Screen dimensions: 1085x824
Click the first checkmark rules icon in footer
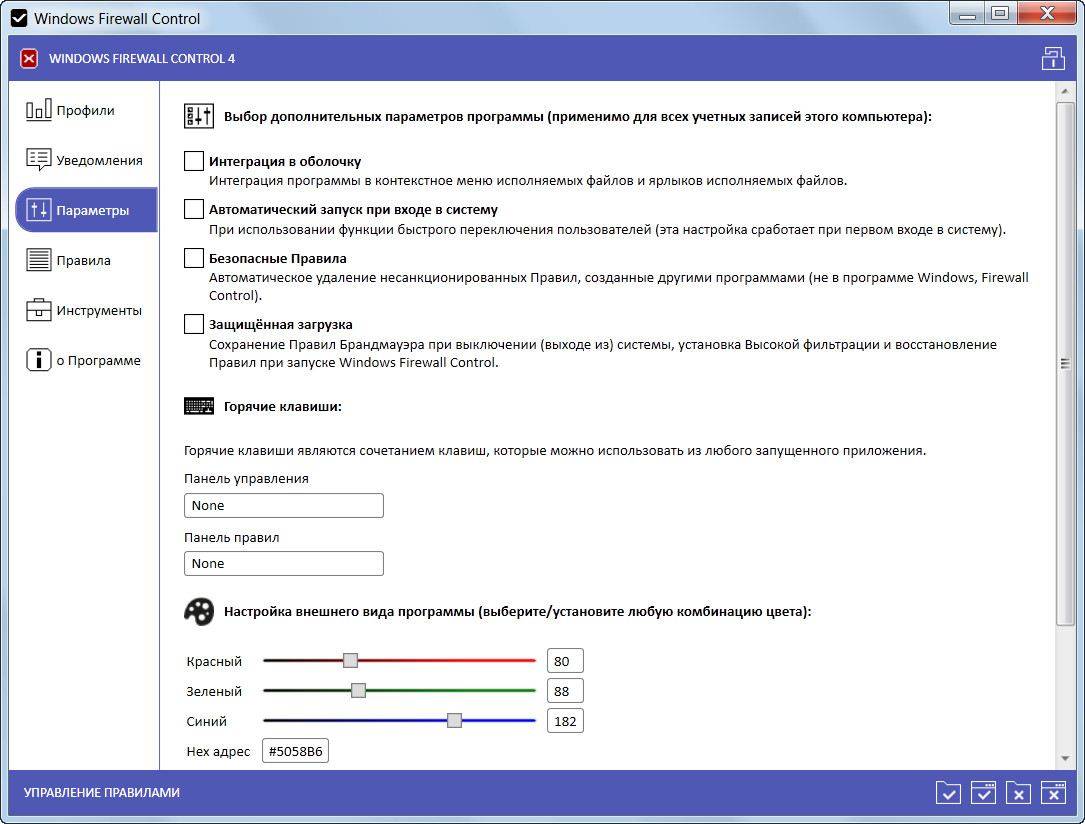pos(948,793)
